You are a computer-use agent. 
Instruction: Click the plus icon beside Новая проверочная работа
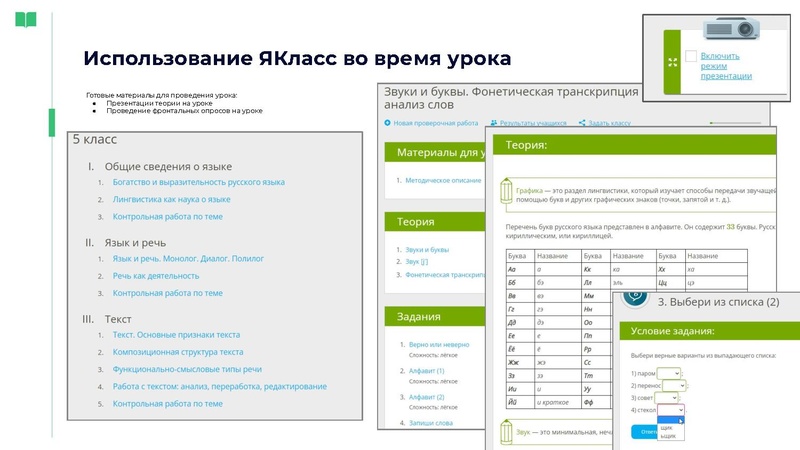point(387,123)
